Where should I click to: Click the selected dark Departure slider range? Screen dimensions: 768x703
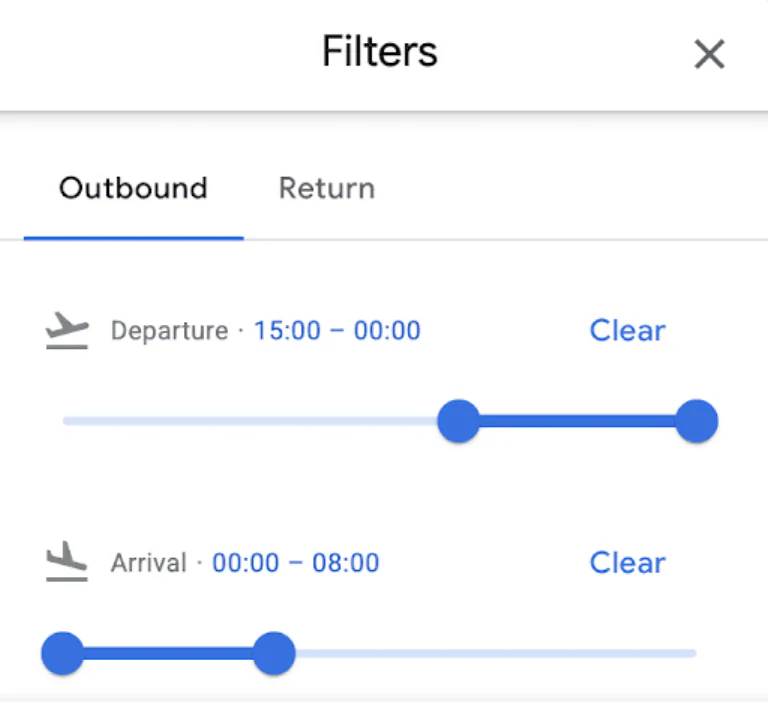[x=578, y=421]
